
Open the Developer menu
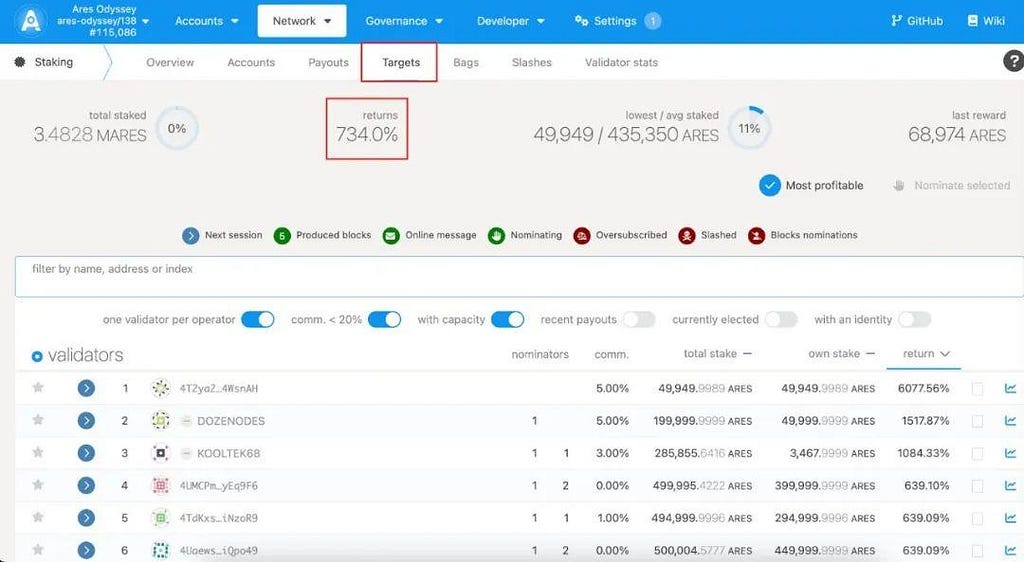(511, 21)
